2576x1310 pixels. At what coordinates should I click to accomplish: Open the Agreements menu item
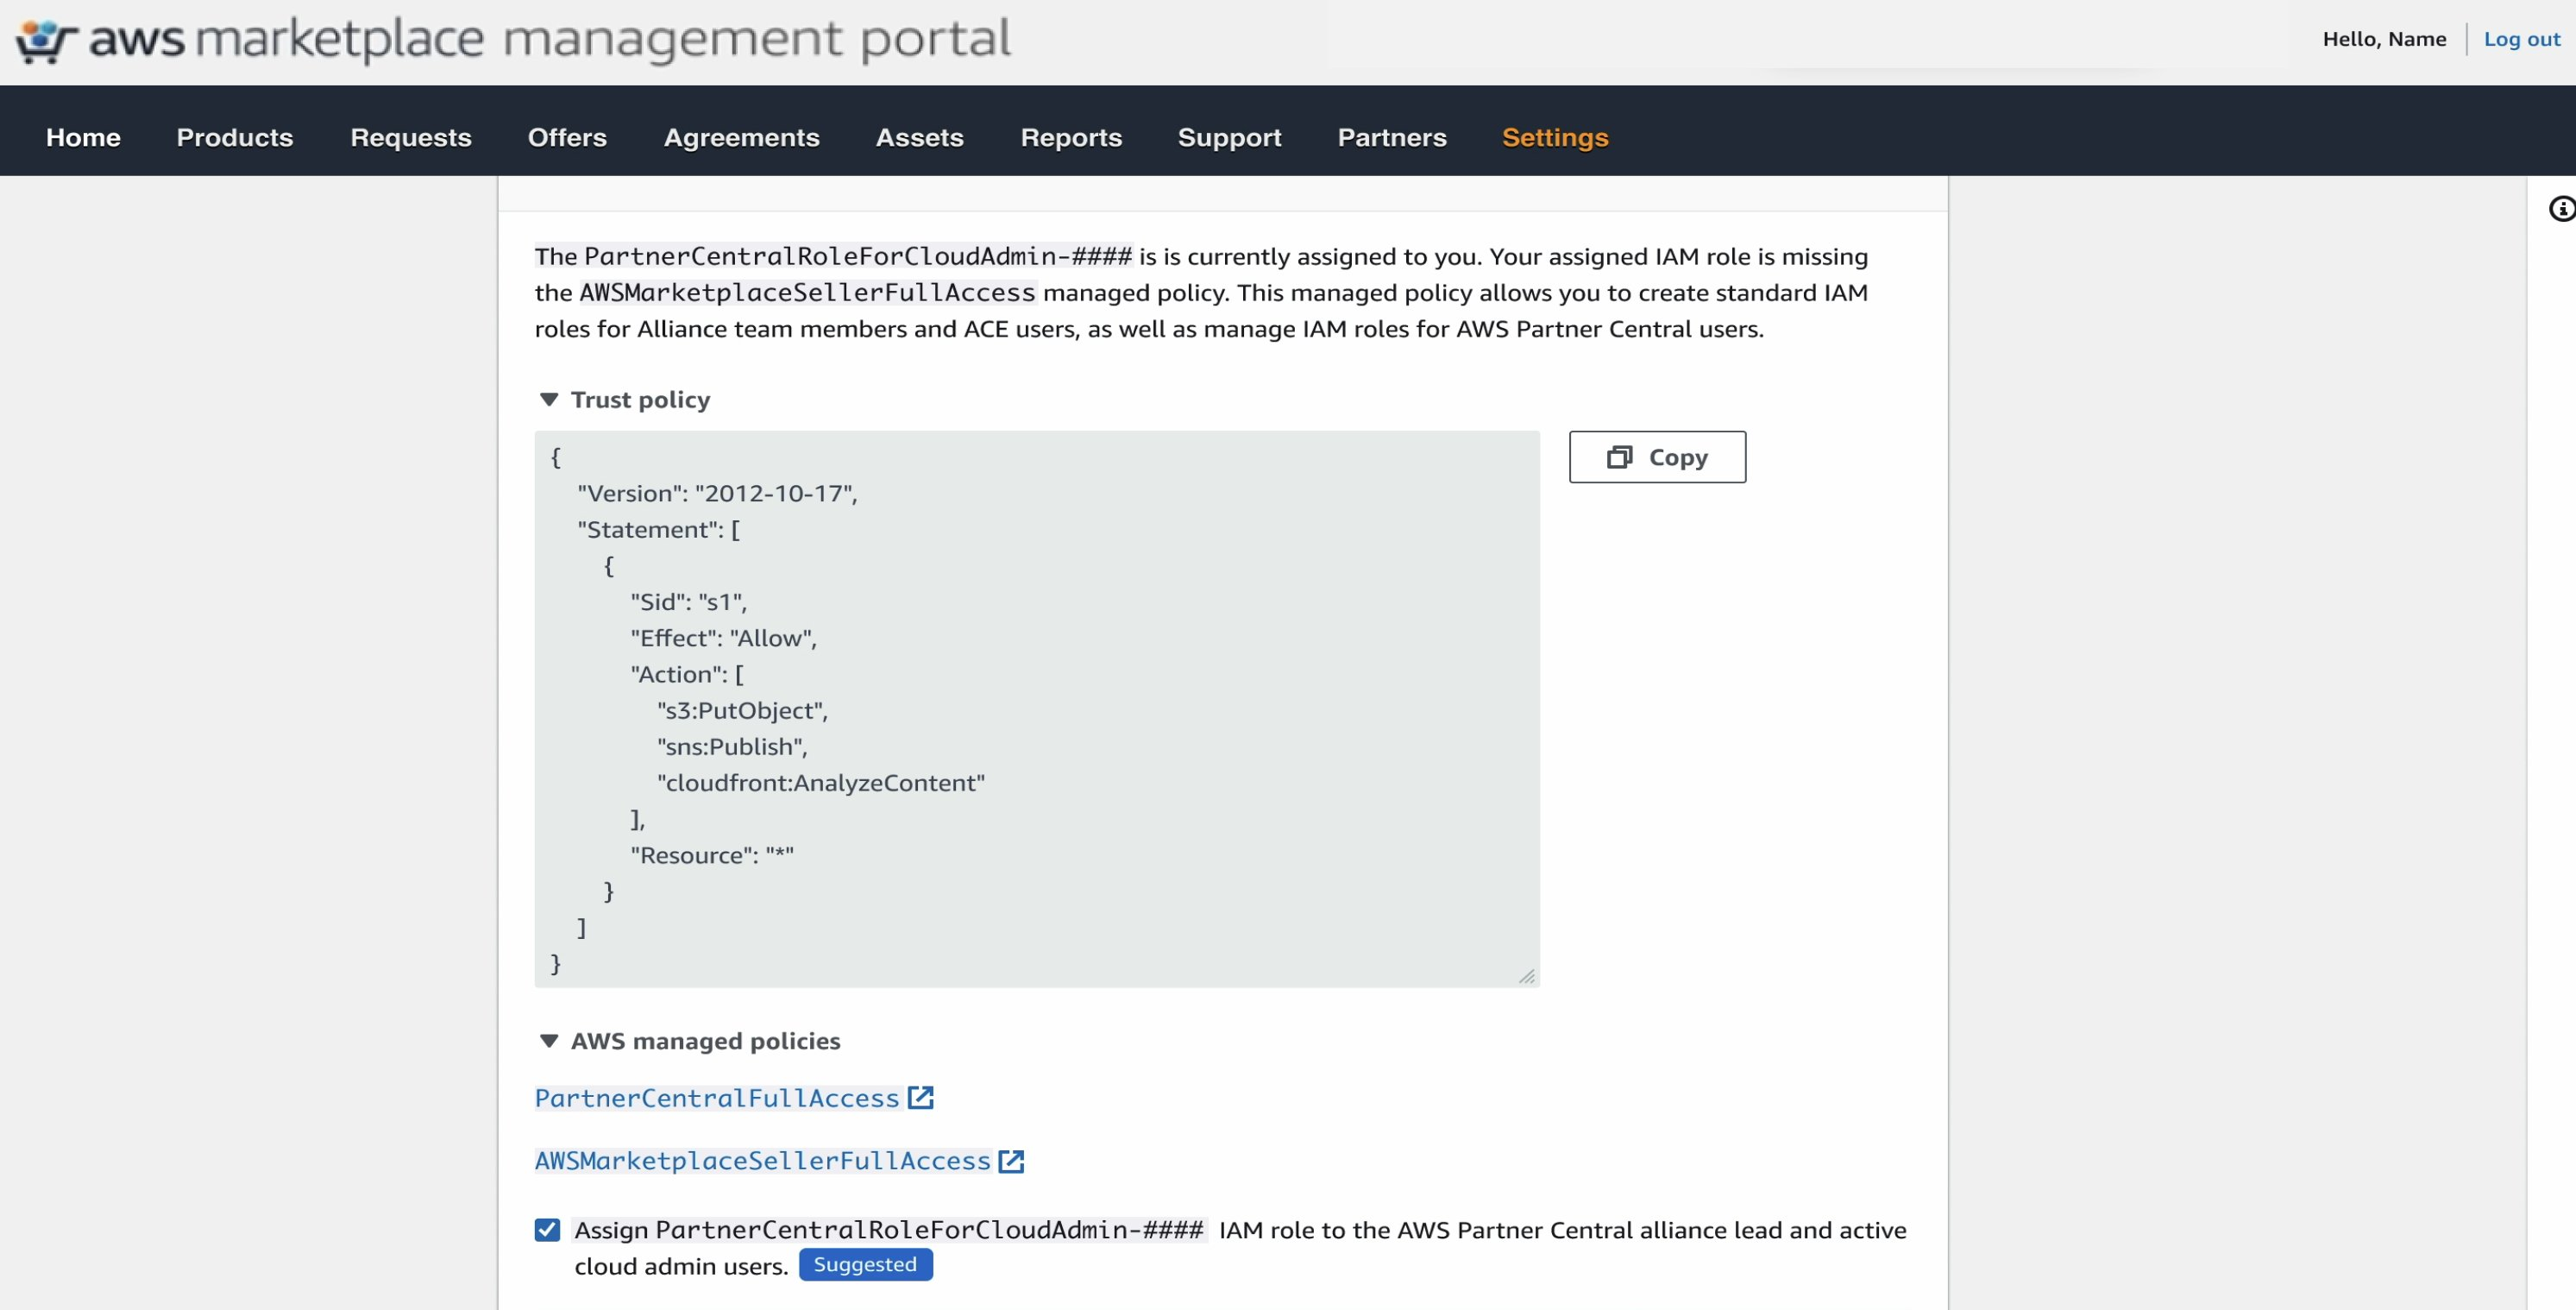pyautogui.click(x=741, y=137)
